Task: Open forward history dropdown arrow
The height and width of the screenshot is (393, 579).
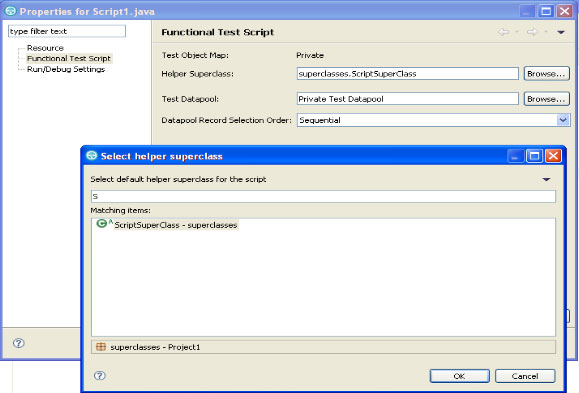Action: [x=546, y=32]
